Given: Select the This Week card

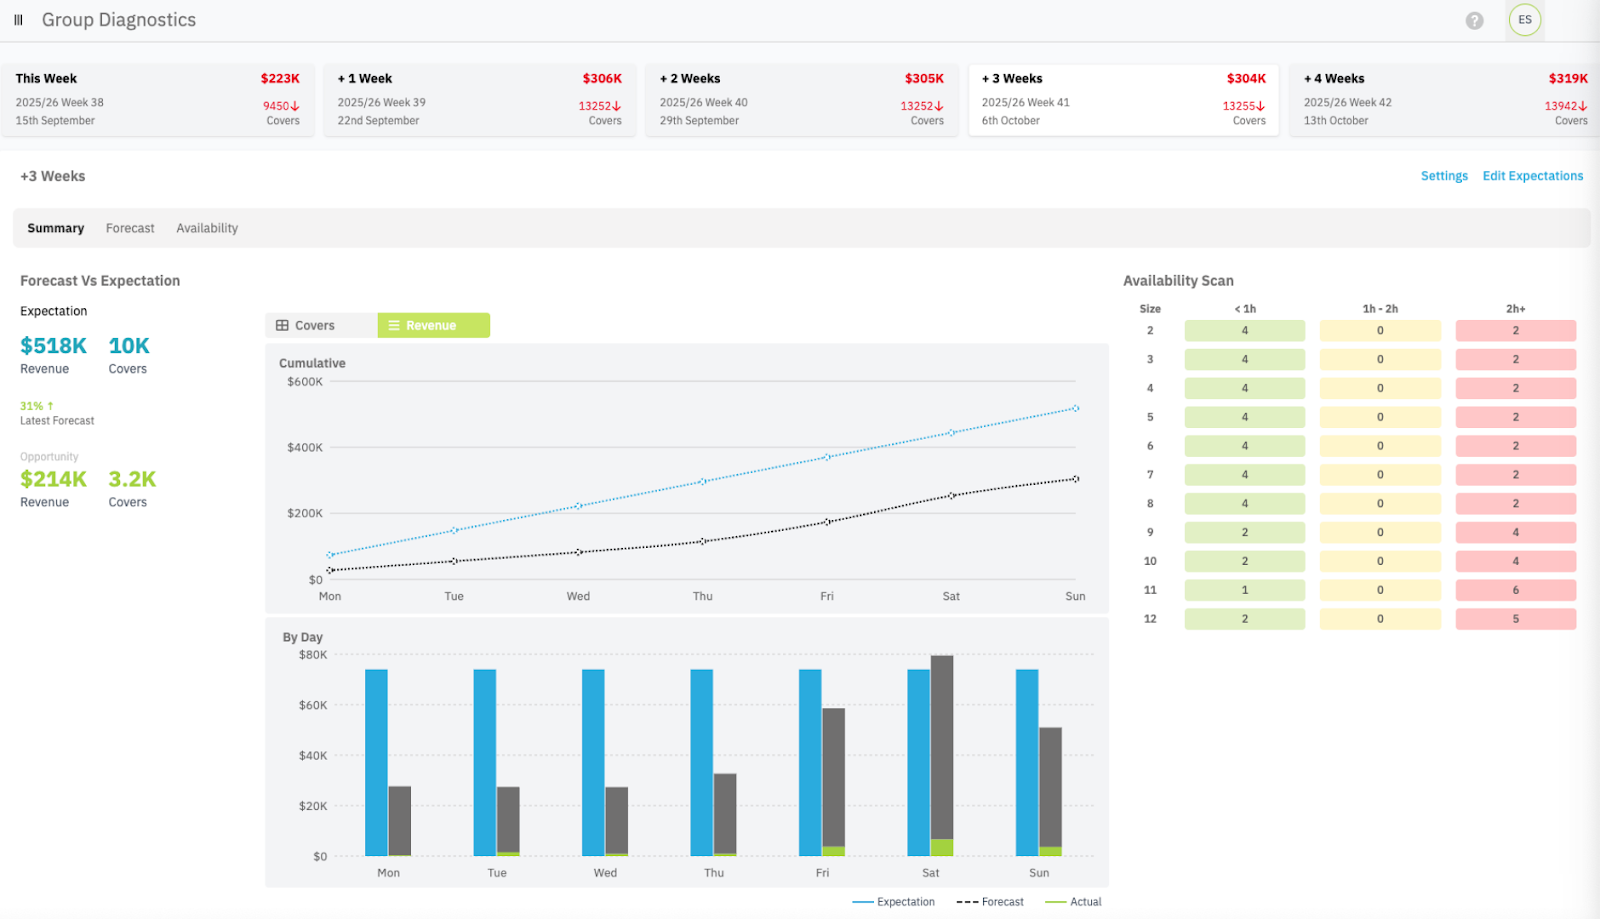Looking at the screenshot, I should [158, 99].
